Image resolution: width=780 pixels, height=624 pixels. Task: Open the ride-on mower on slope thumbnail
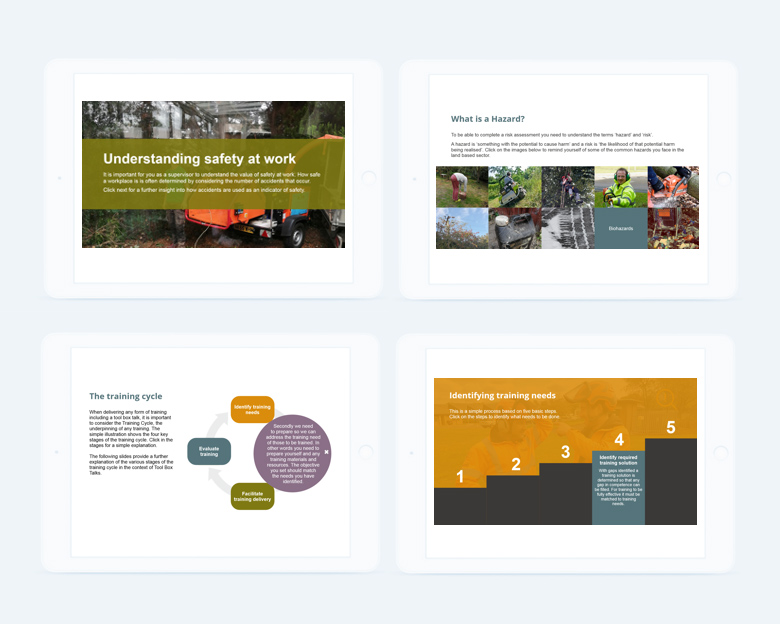point(515,187)
